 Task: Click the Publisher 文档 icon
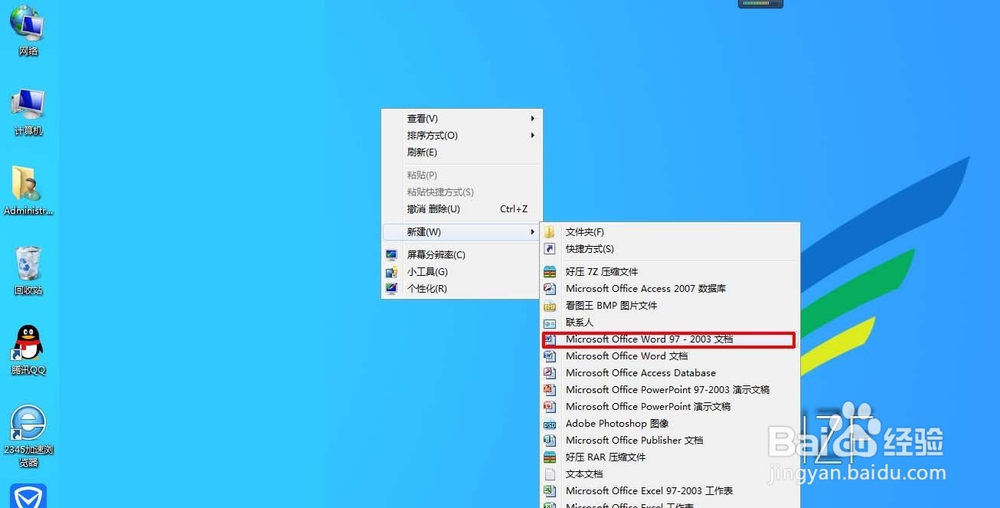(x=549, y=440)
